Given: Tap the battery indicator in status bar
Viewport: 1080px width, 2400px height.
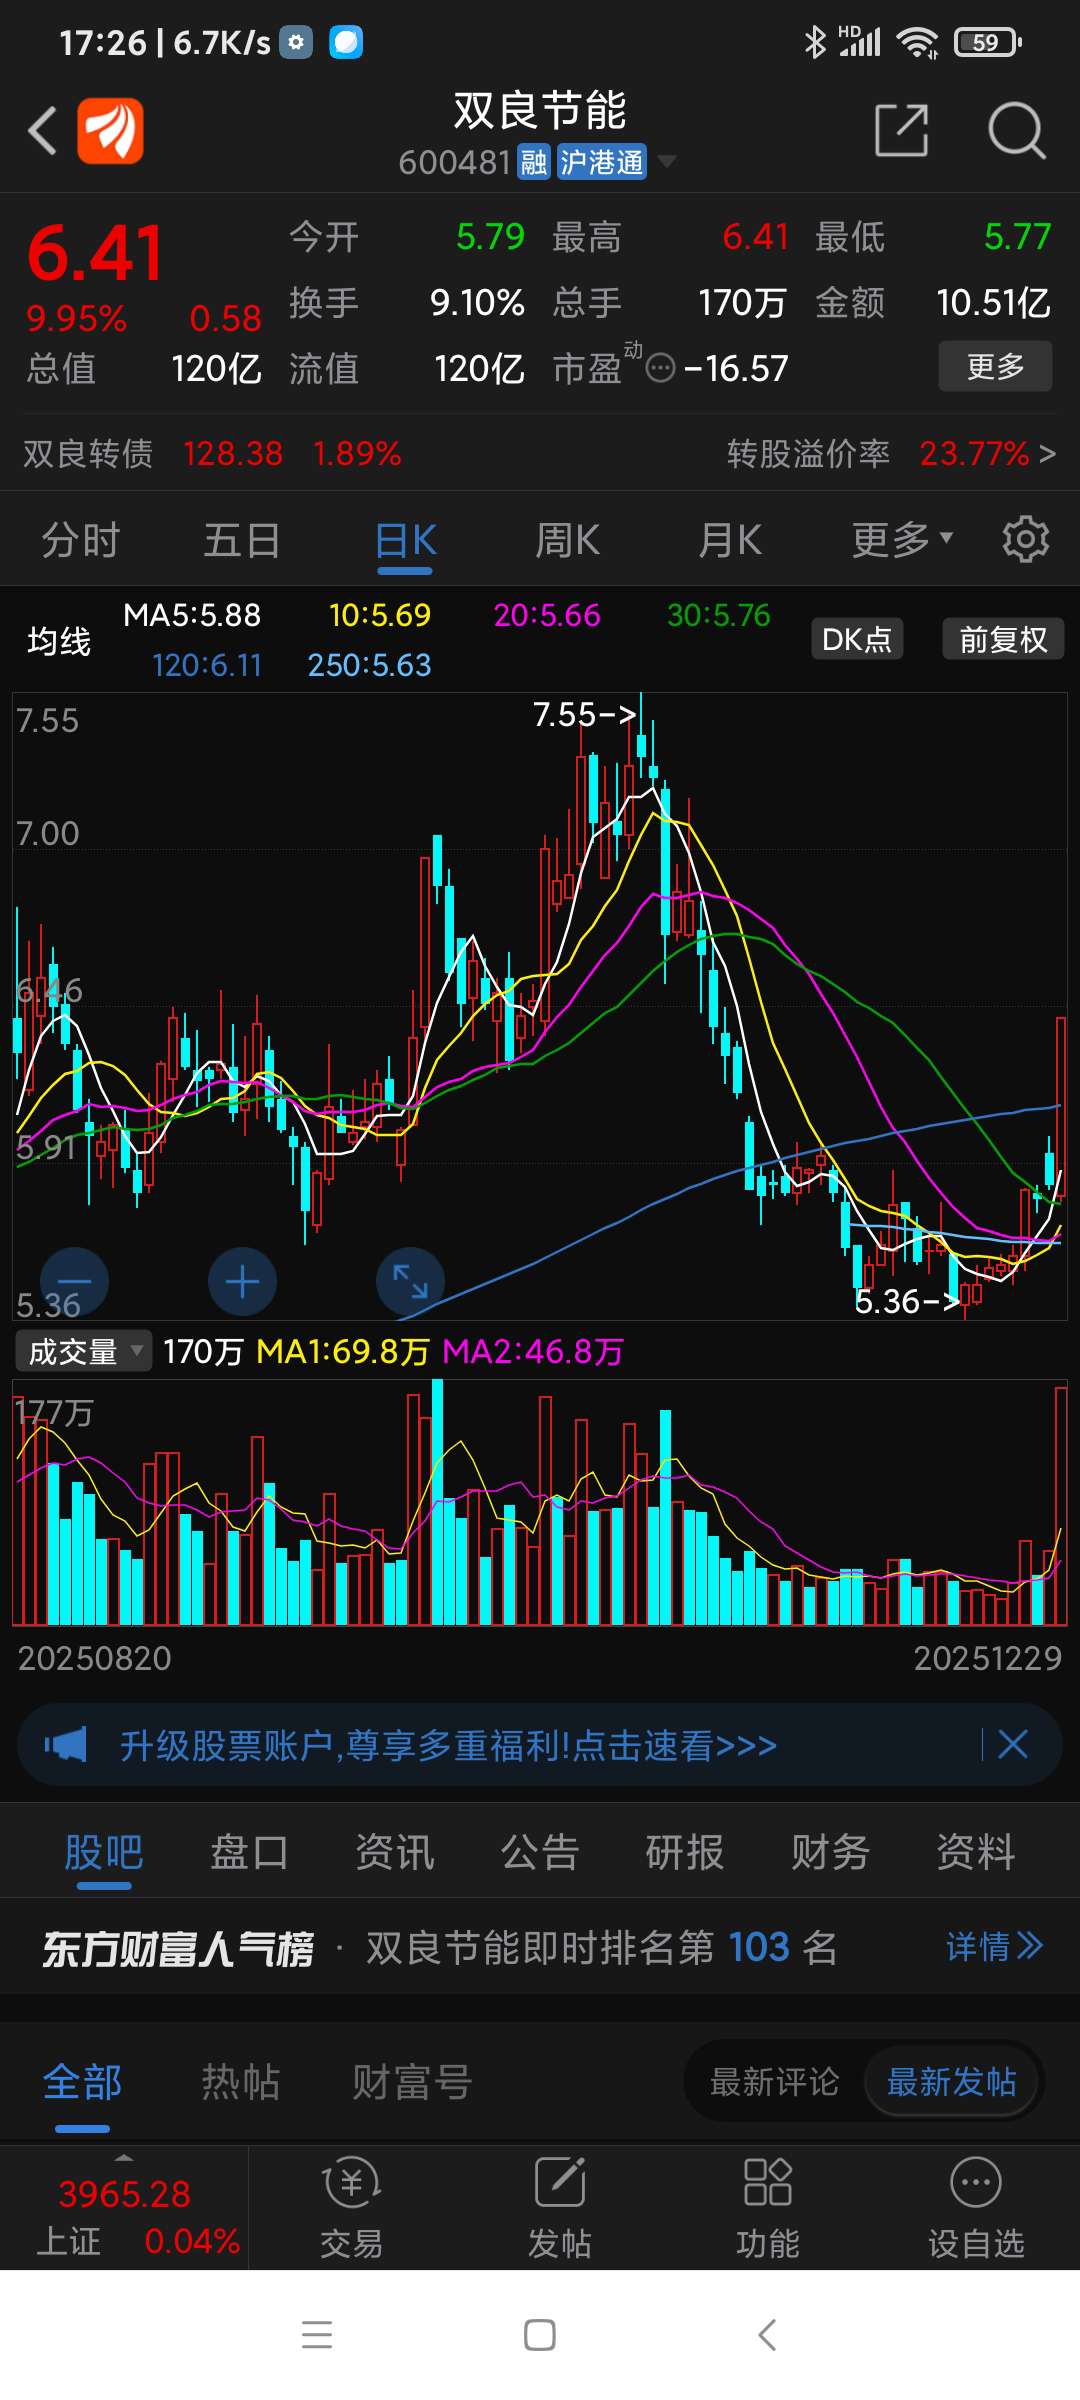Looking at the screenshot, I should click(988, 42).
